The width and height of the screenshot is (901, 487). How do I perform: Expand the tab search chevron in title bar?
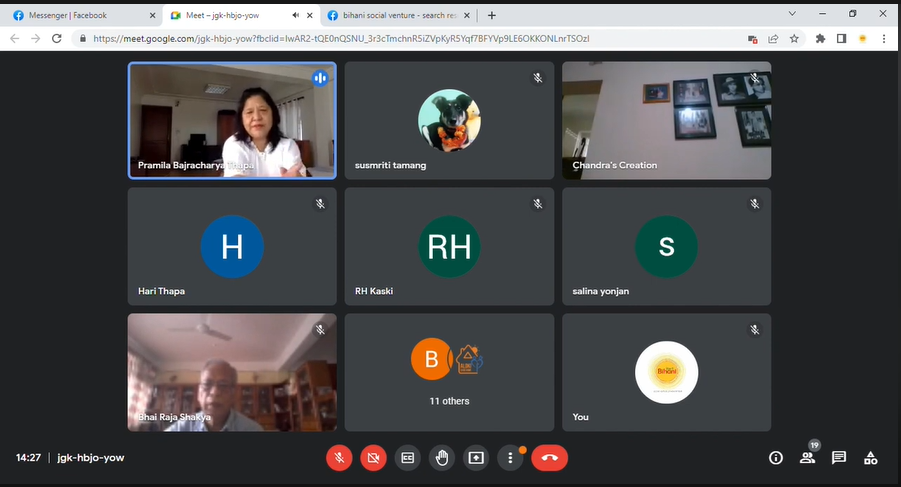[792, 14]
